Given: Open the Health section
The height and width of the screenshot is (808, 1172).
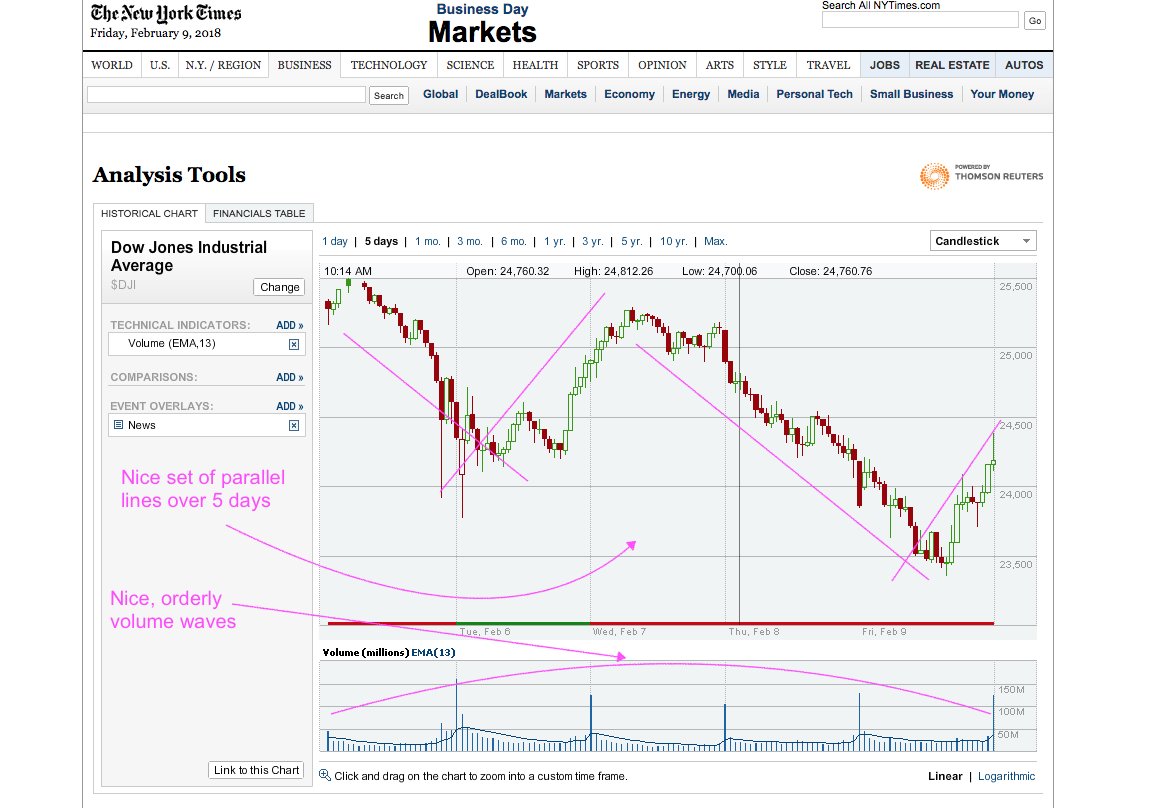Looking at the screenshot, I should click(x=535, y=65).
